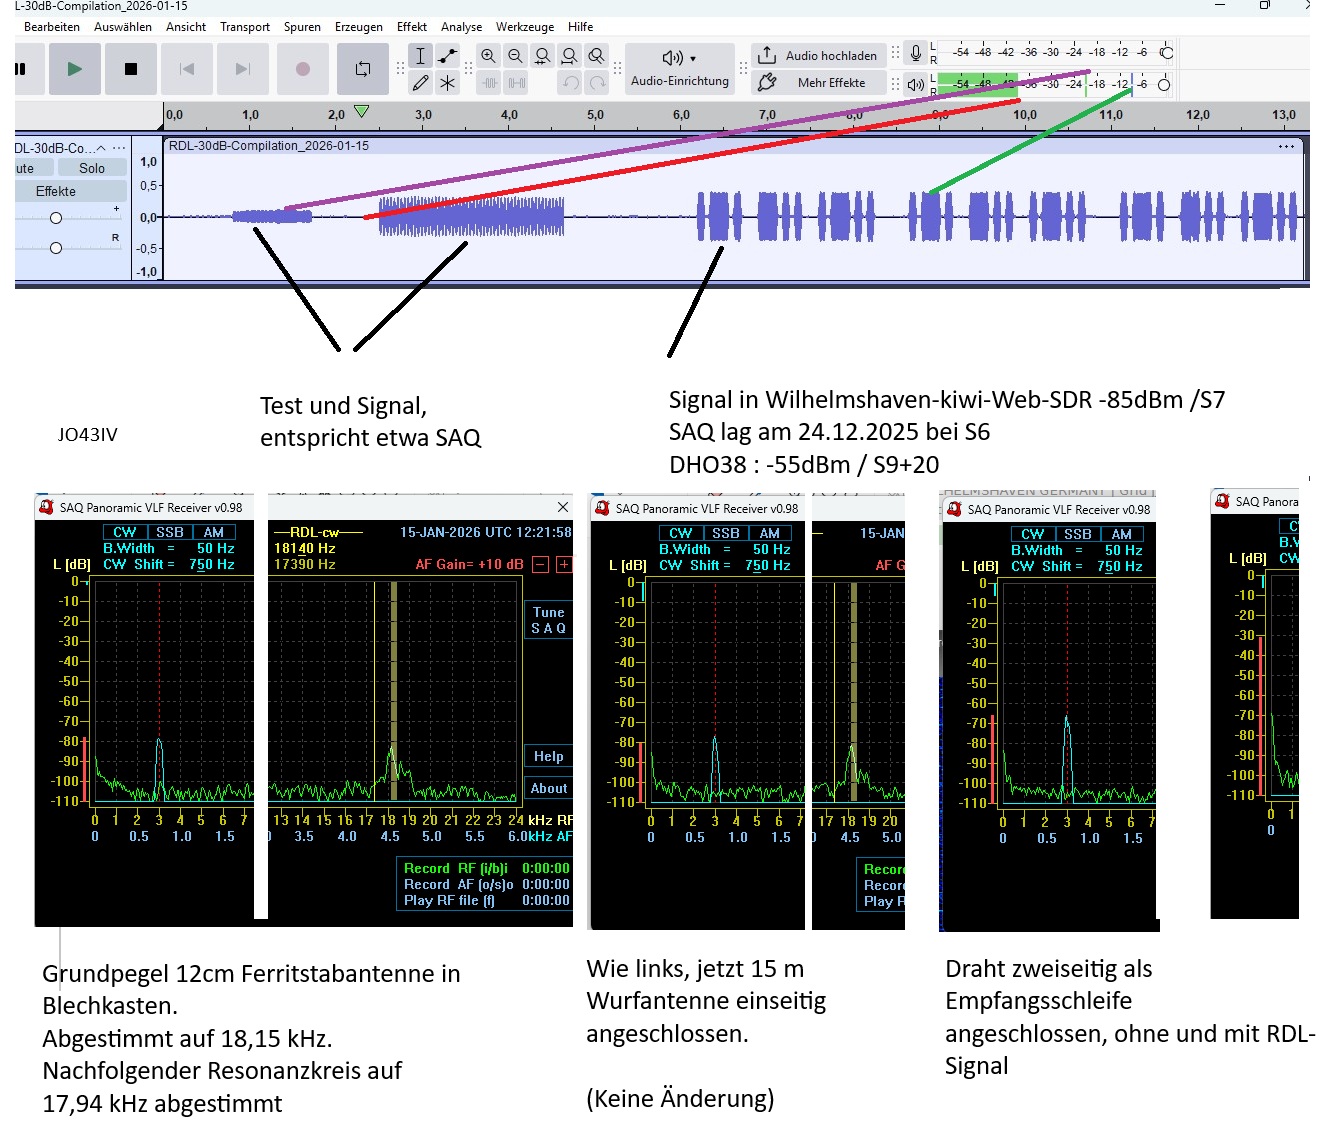Pick the Draw pencil tool
Image resolution: width=1326 pixels, height=1140 pixels.
[x=421, y=83]
